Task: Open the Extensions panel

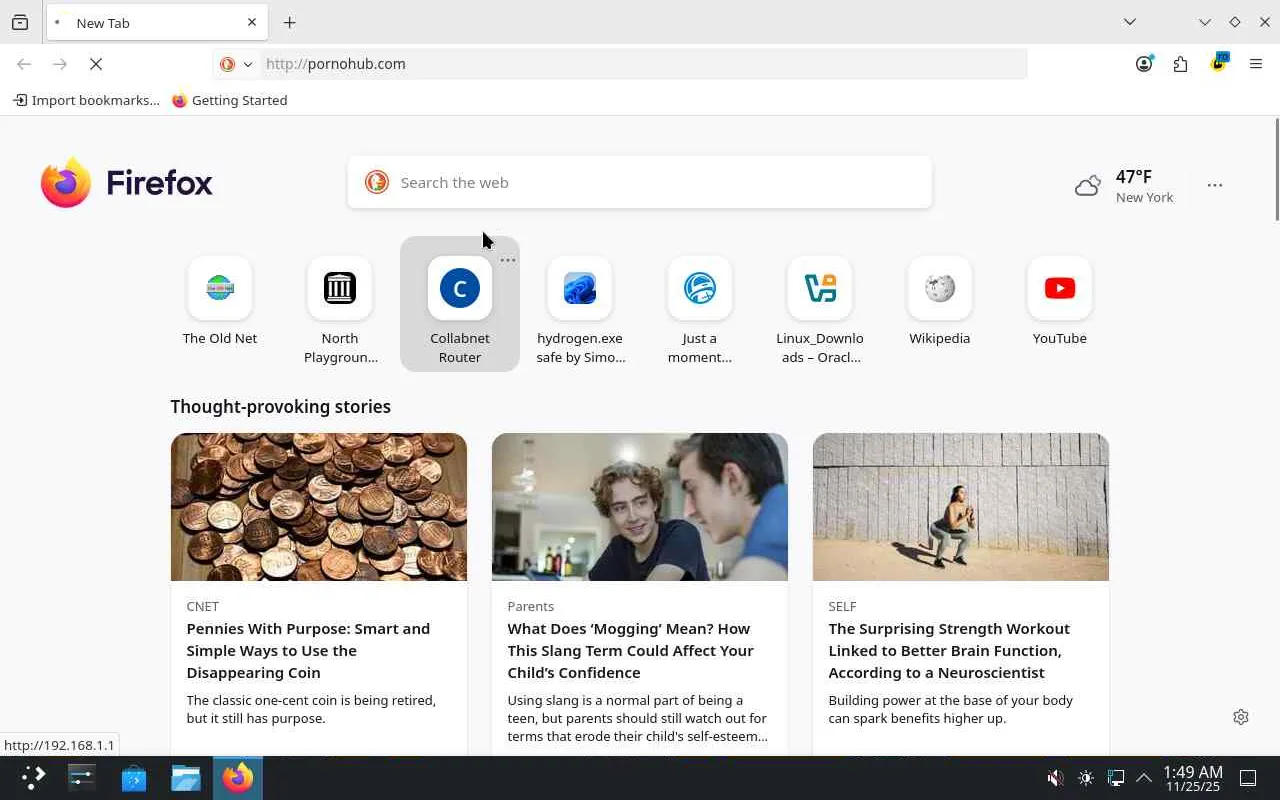Action: click(1181, 64)
